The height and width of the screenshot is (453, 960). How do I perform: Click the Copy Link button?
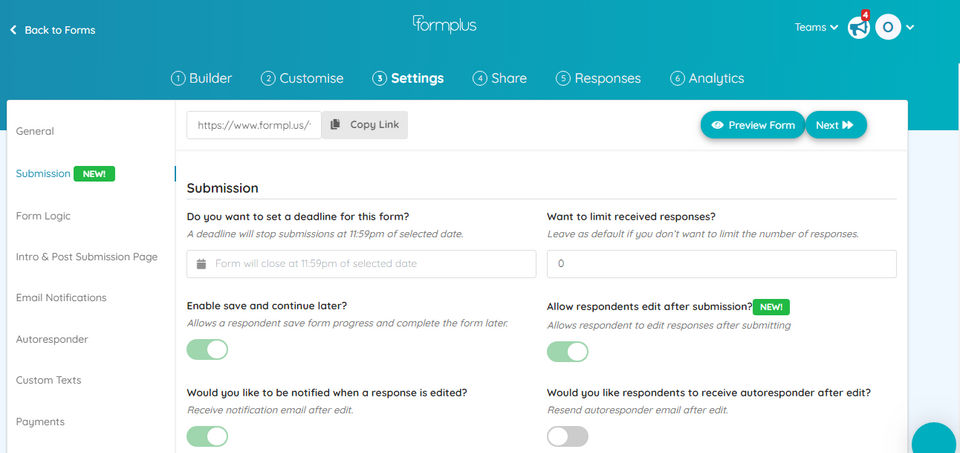(365, 125)
